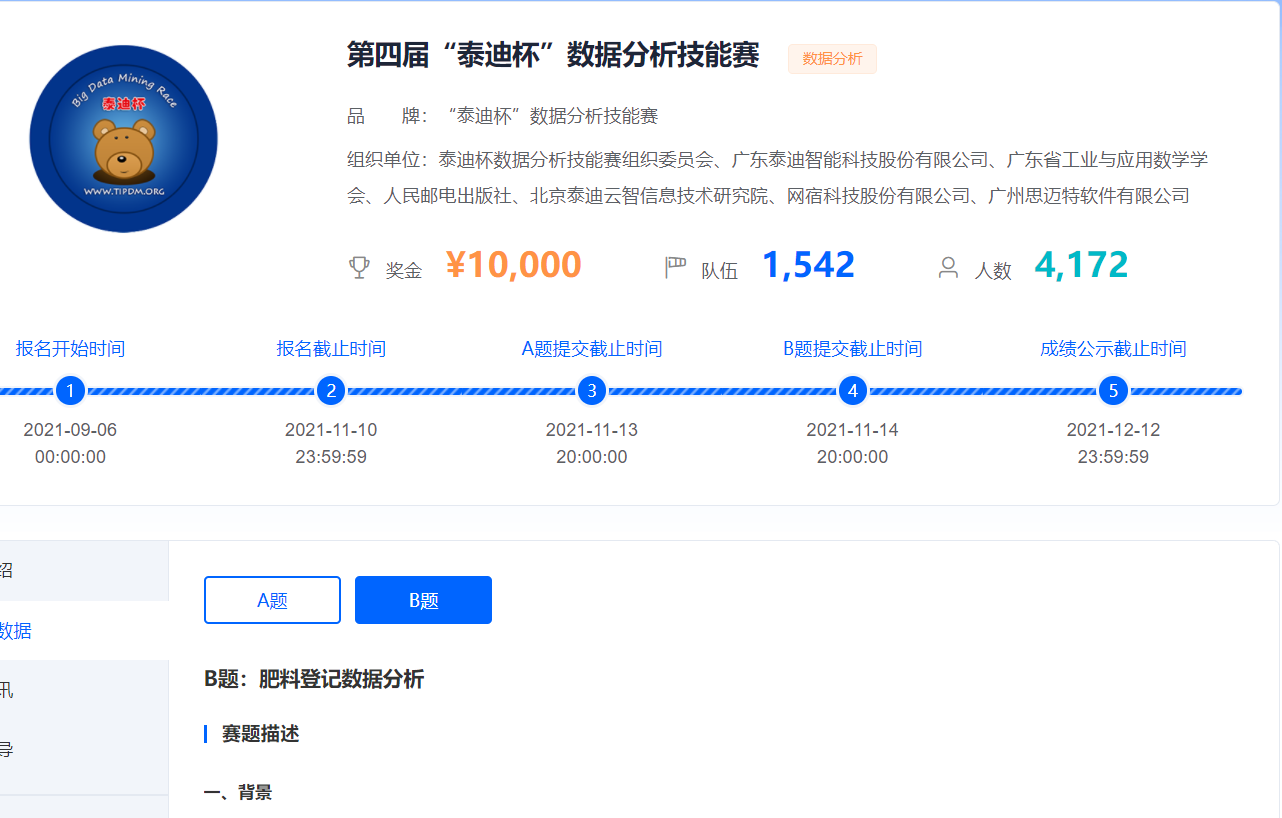Click the 报名截止时间 label

(331, 349)
